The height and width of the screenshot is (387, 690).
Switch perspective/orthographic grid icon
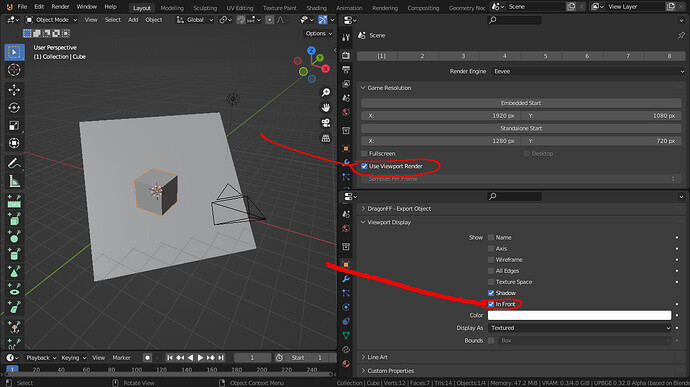click(x=326, y=138)
